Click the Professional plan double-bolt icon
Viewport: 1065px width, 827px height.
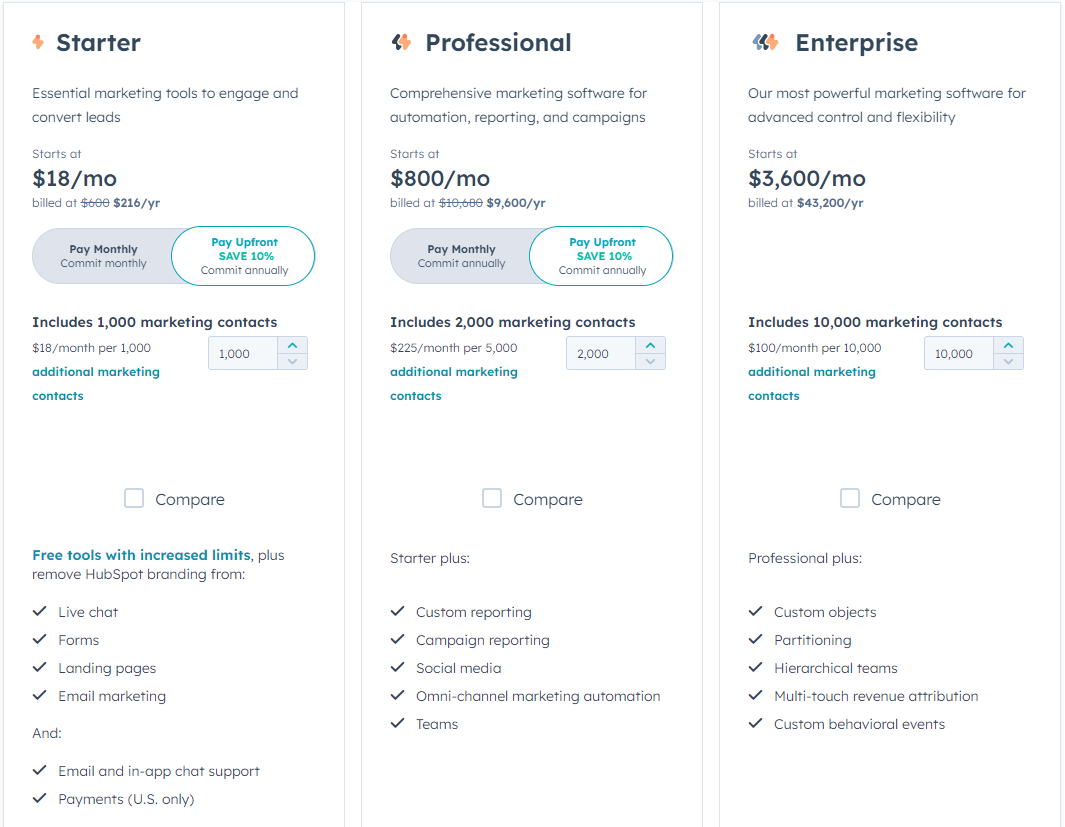click(x=399, y=42)
